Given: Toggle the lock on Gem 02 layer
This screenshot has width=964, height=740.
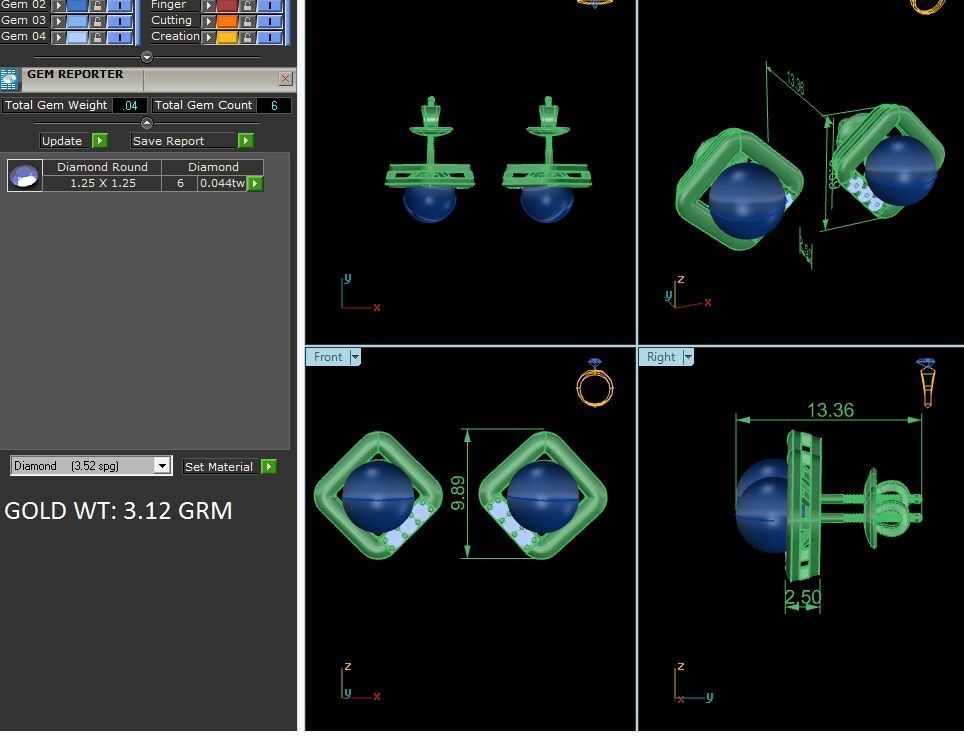Looking at the screenshot, I should [x=97, y=6].
